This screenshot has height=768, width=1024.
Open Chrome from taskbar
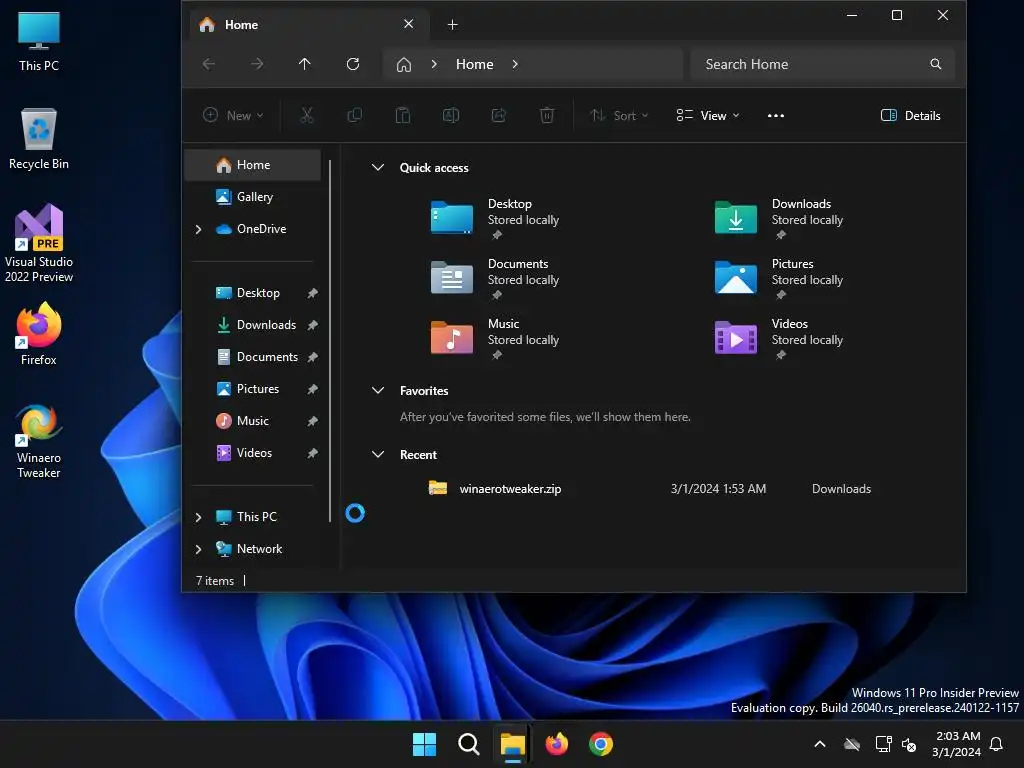pyautogui.click(x=601, y=744)
